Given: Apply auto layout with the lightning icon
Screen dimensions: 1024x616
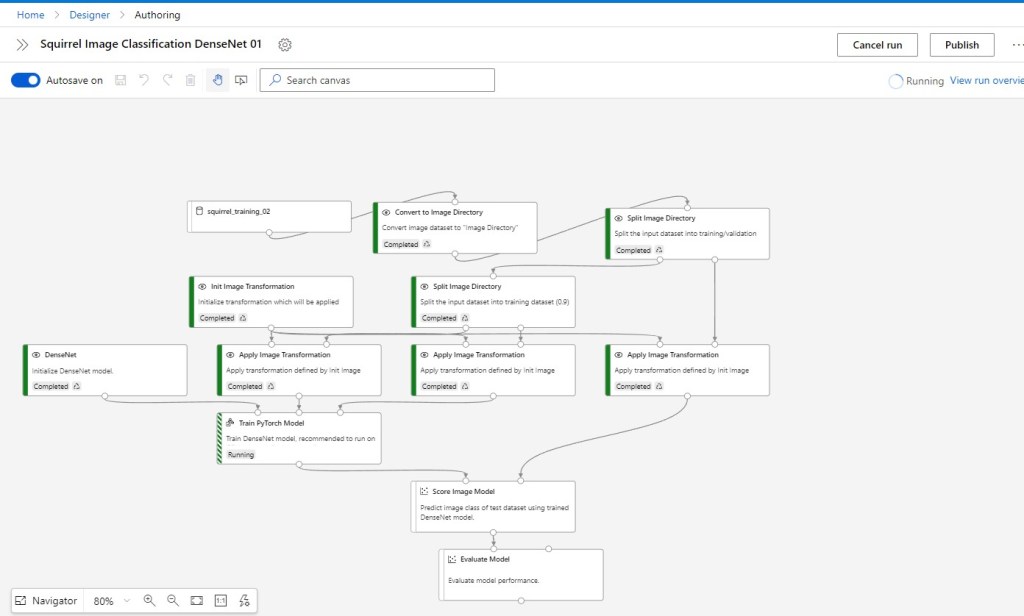Looking at the screenshot, I should click(245, 600).
